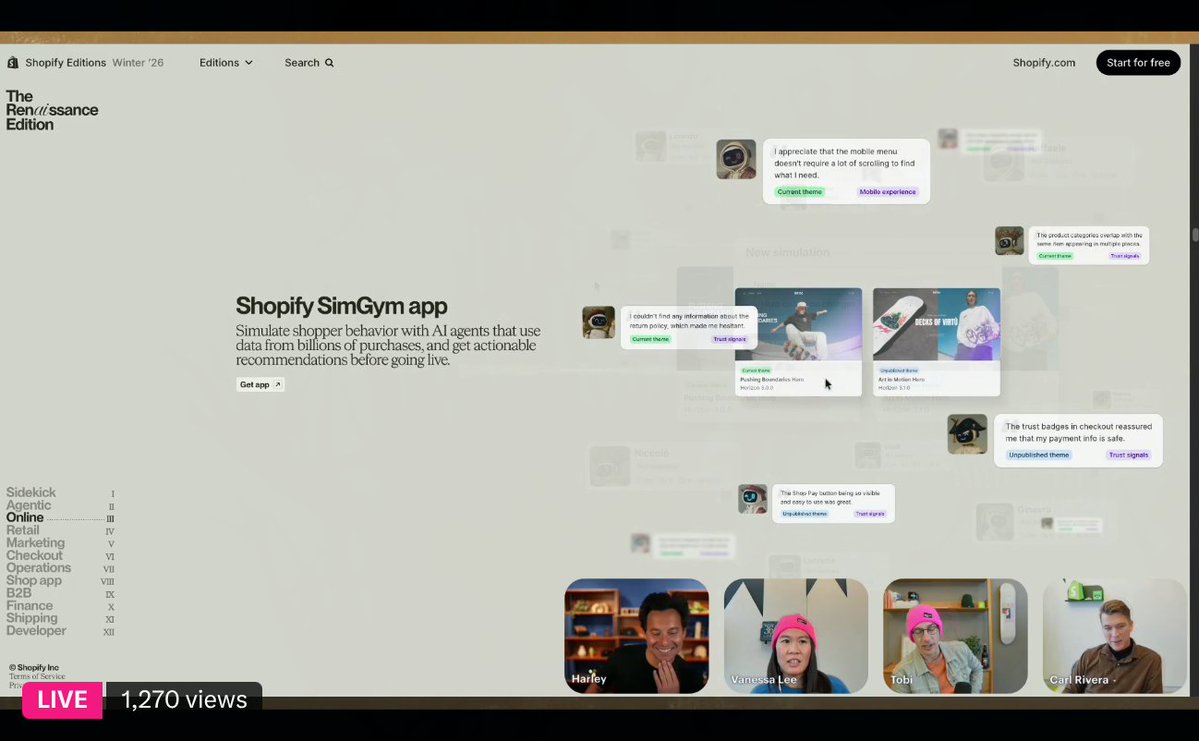Image resolution: width=1199 pixels, height=741 pixels.
Task: Click Trust signals tag on trust badges comment
Action: 1128,455
